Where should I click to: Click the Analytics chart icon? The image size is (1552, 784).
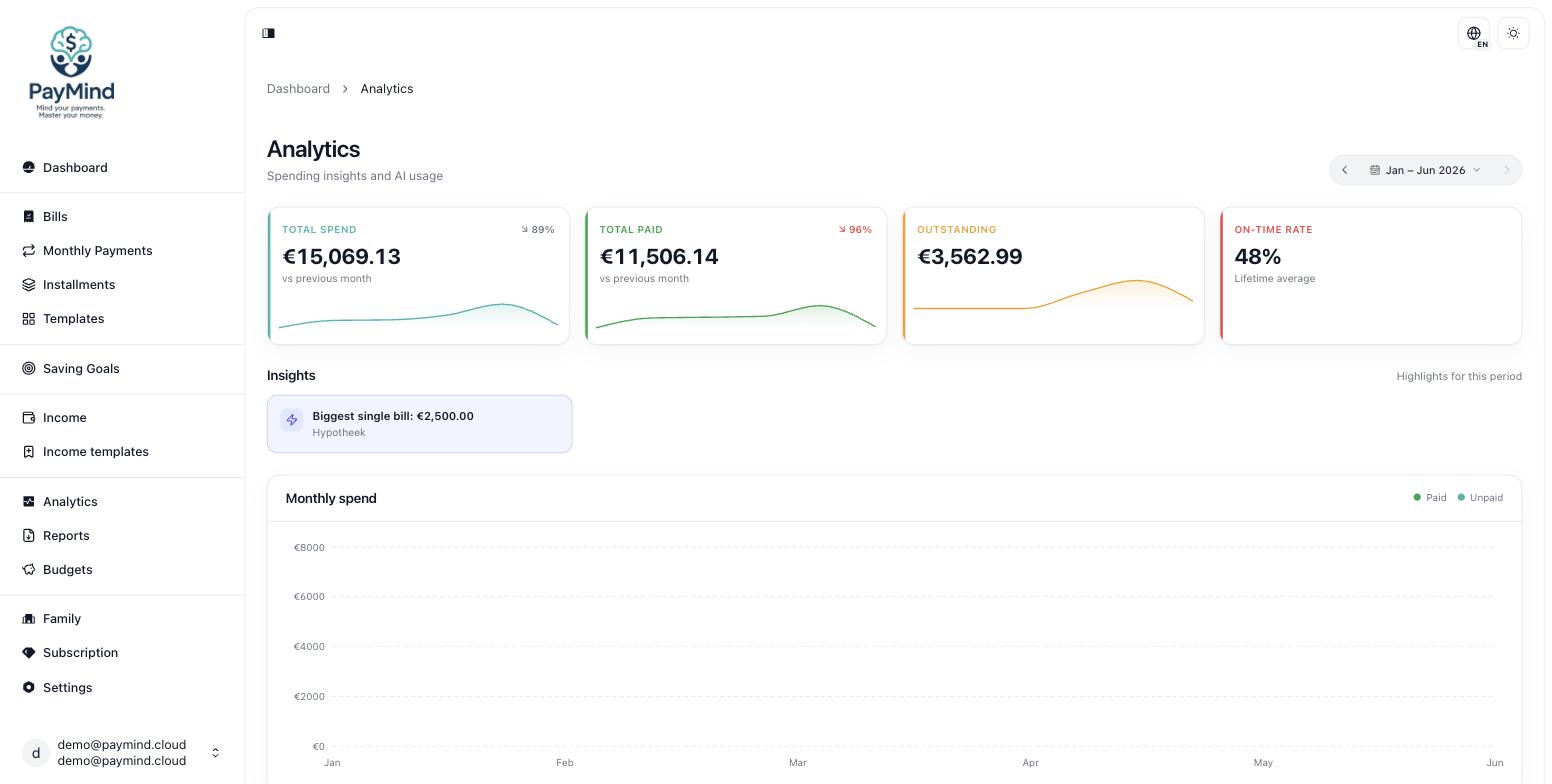click(x=28, y=501)
